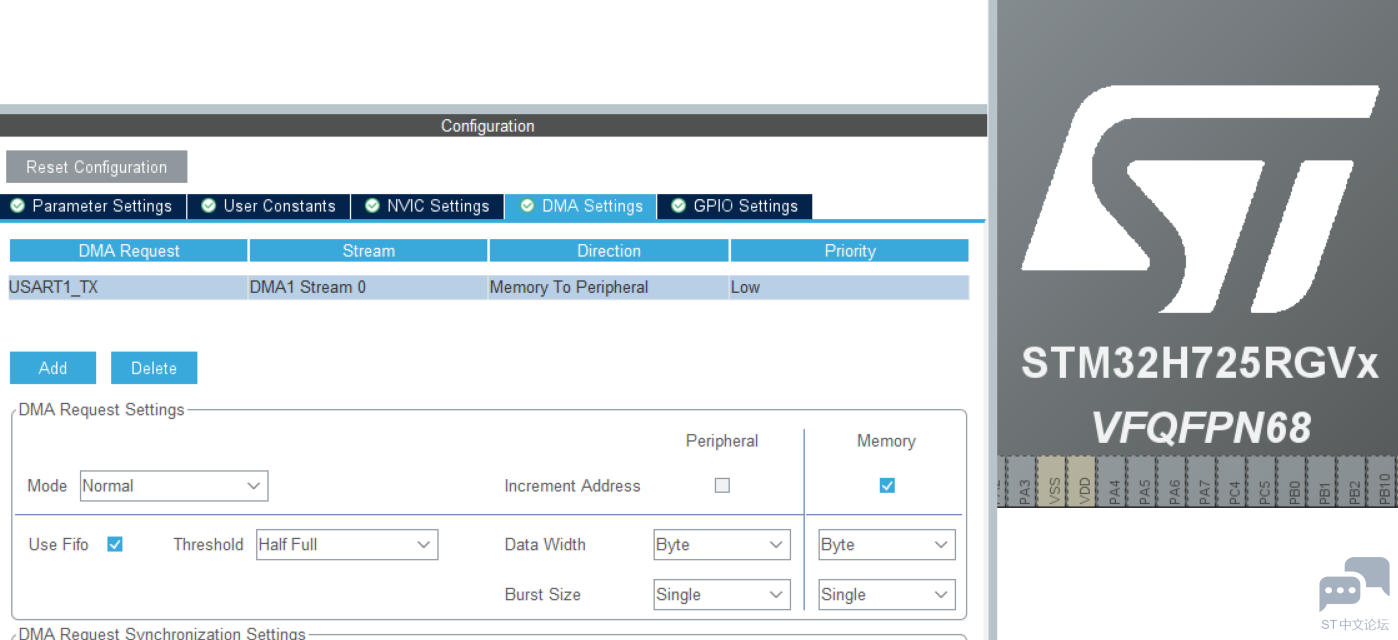This screenshot has width=1398, height=640.
Task: Toggle the Peripheral increment address checkbox
Action: (722, 485)
